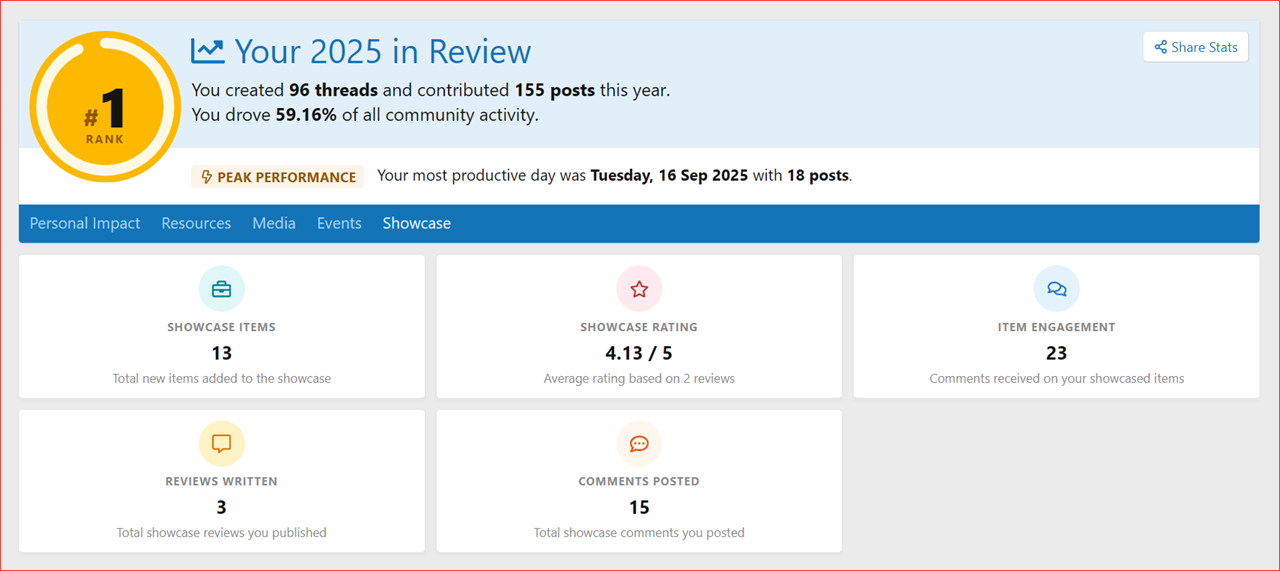Click the value 3 under Reviews Written
Viewport: 1280px width, 571px height.
coord(222,507)
